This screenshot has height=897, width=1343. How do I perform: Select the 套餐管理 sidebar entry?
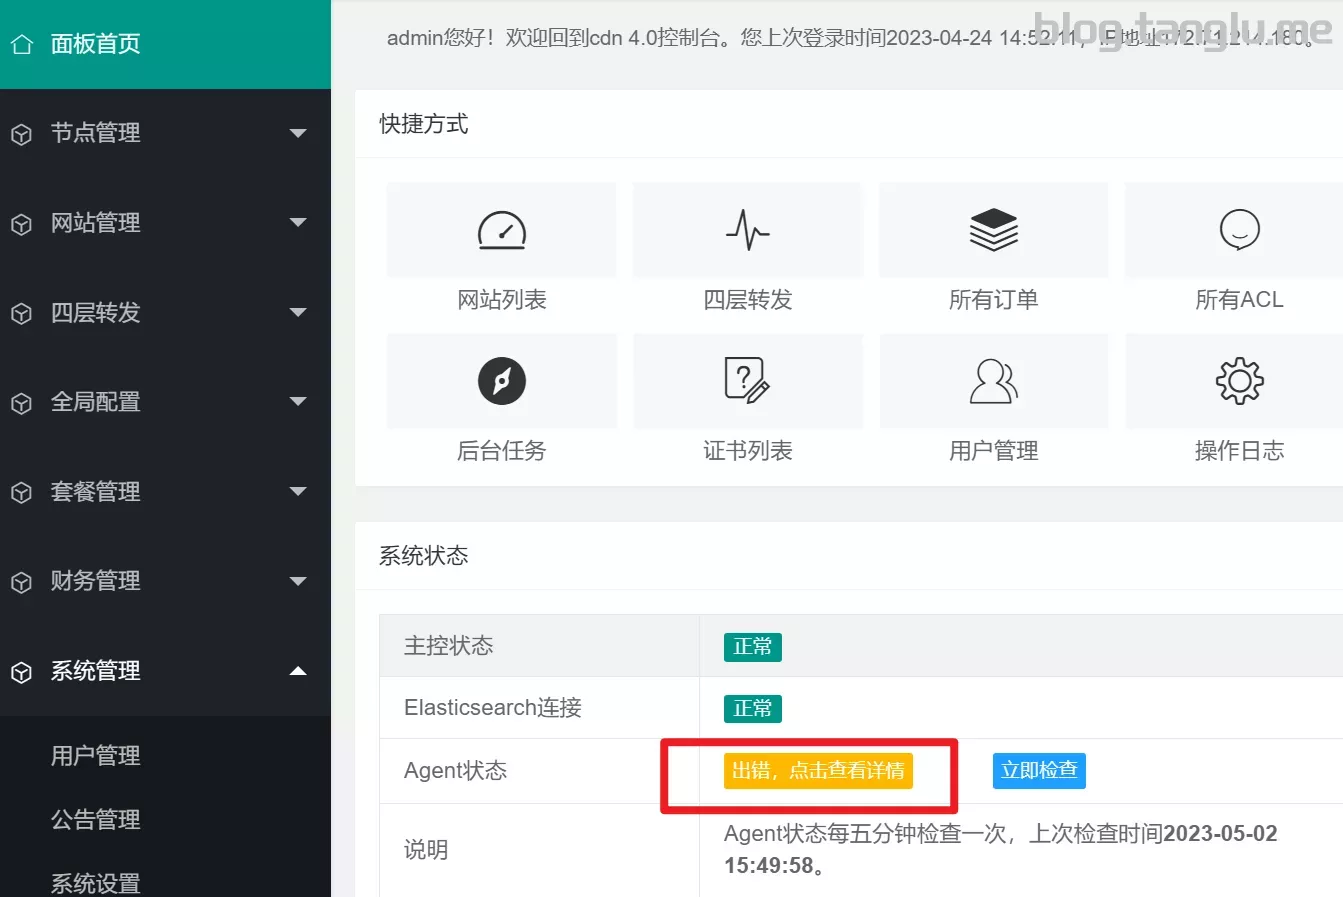coord(95,491)
